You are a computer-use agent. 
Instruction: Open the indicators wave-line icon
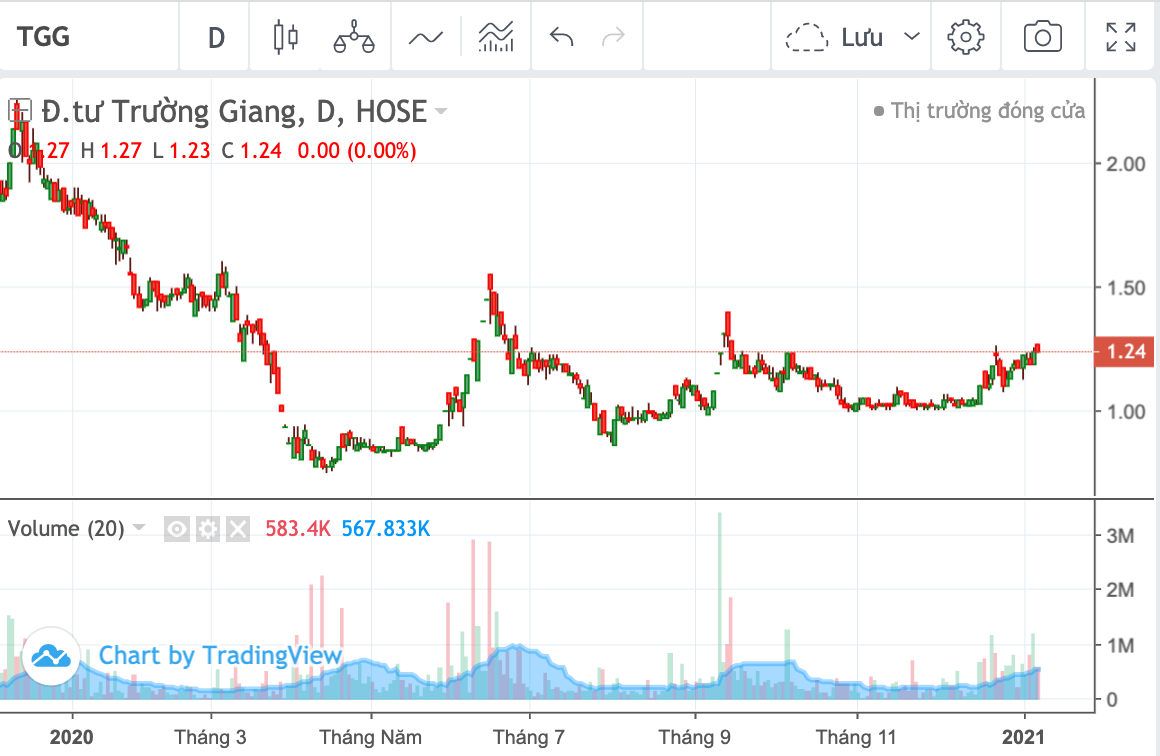[425, 38]
